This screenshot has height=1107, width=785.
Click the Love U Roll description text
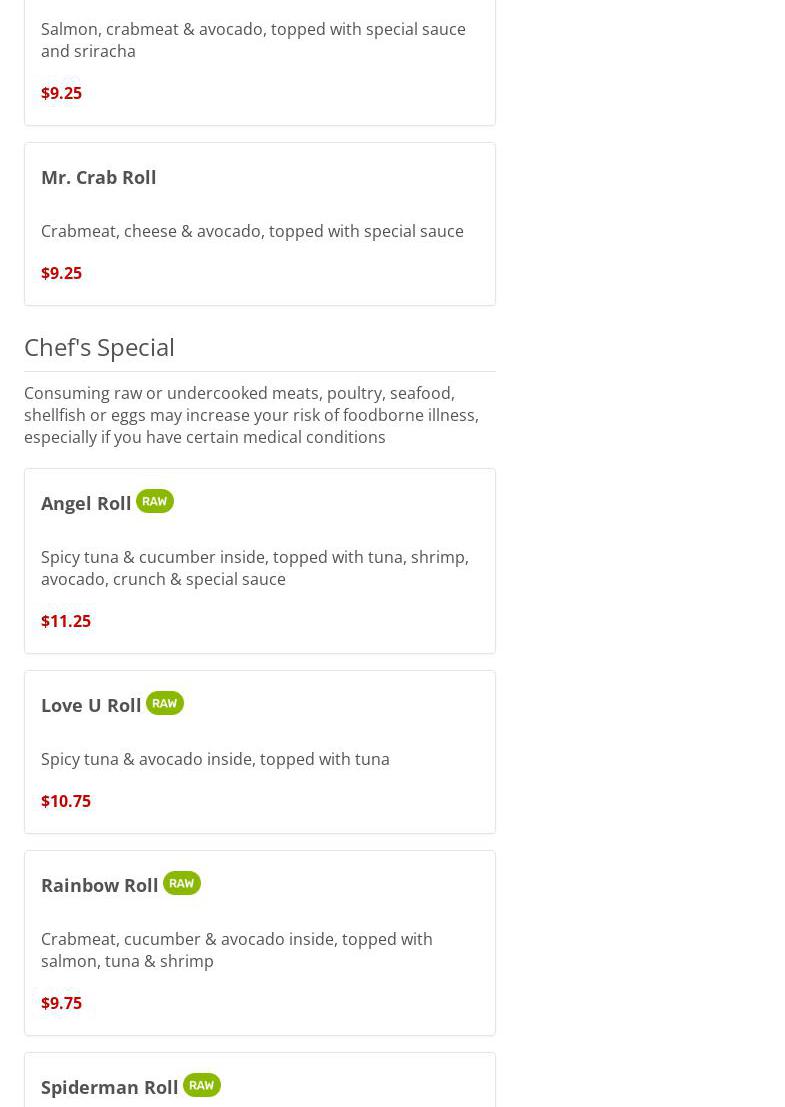point(215,759)
